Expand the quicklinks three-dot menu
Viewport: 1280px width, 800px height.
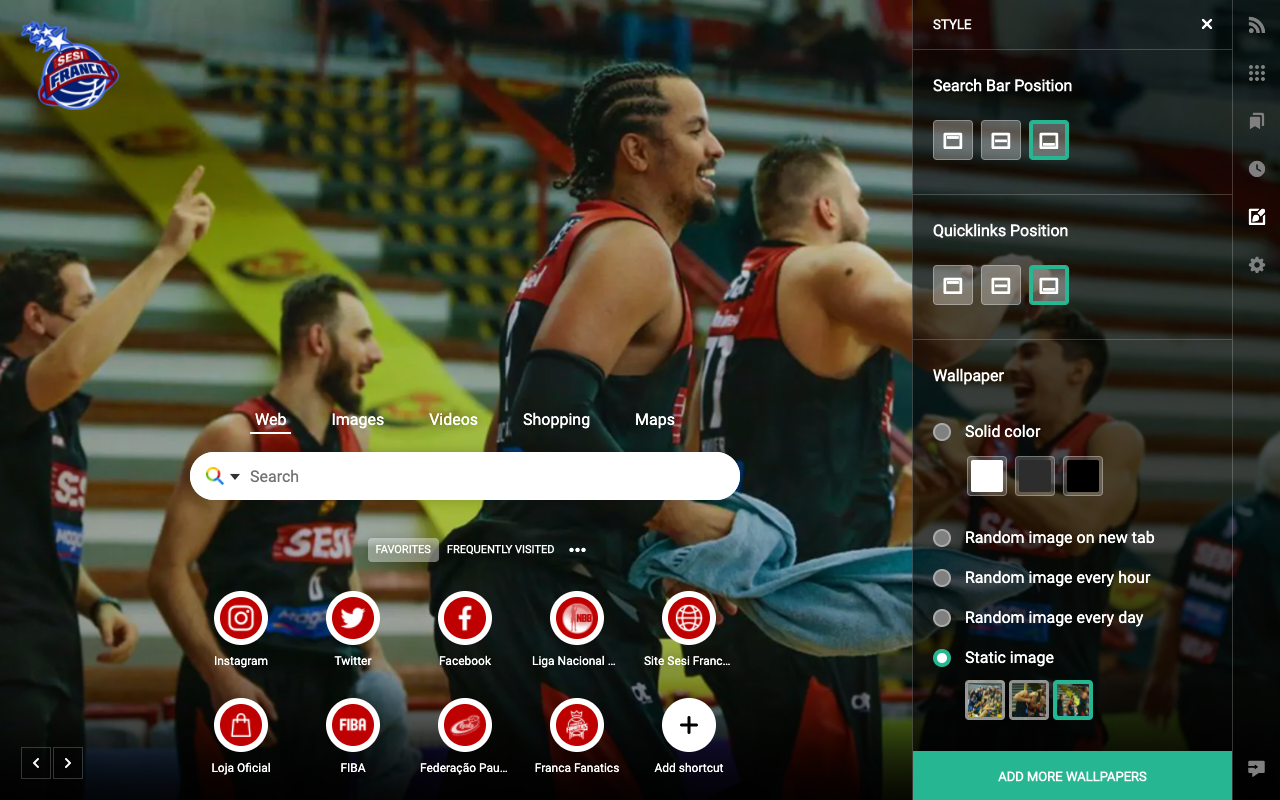pos(577,550)
